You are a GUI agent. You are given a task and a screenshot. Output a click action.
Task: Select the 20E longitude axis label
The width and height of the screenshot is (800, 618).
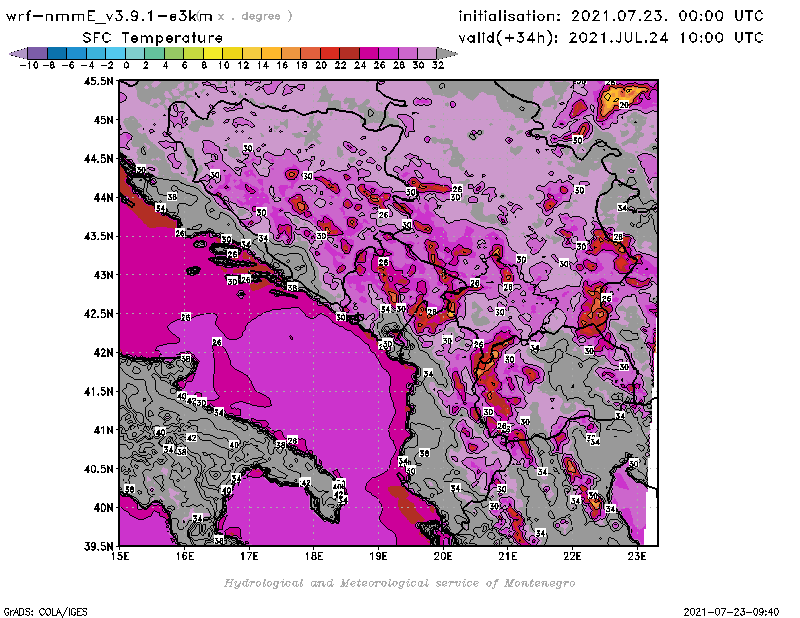pyautogui.click(x=443, y=556)
